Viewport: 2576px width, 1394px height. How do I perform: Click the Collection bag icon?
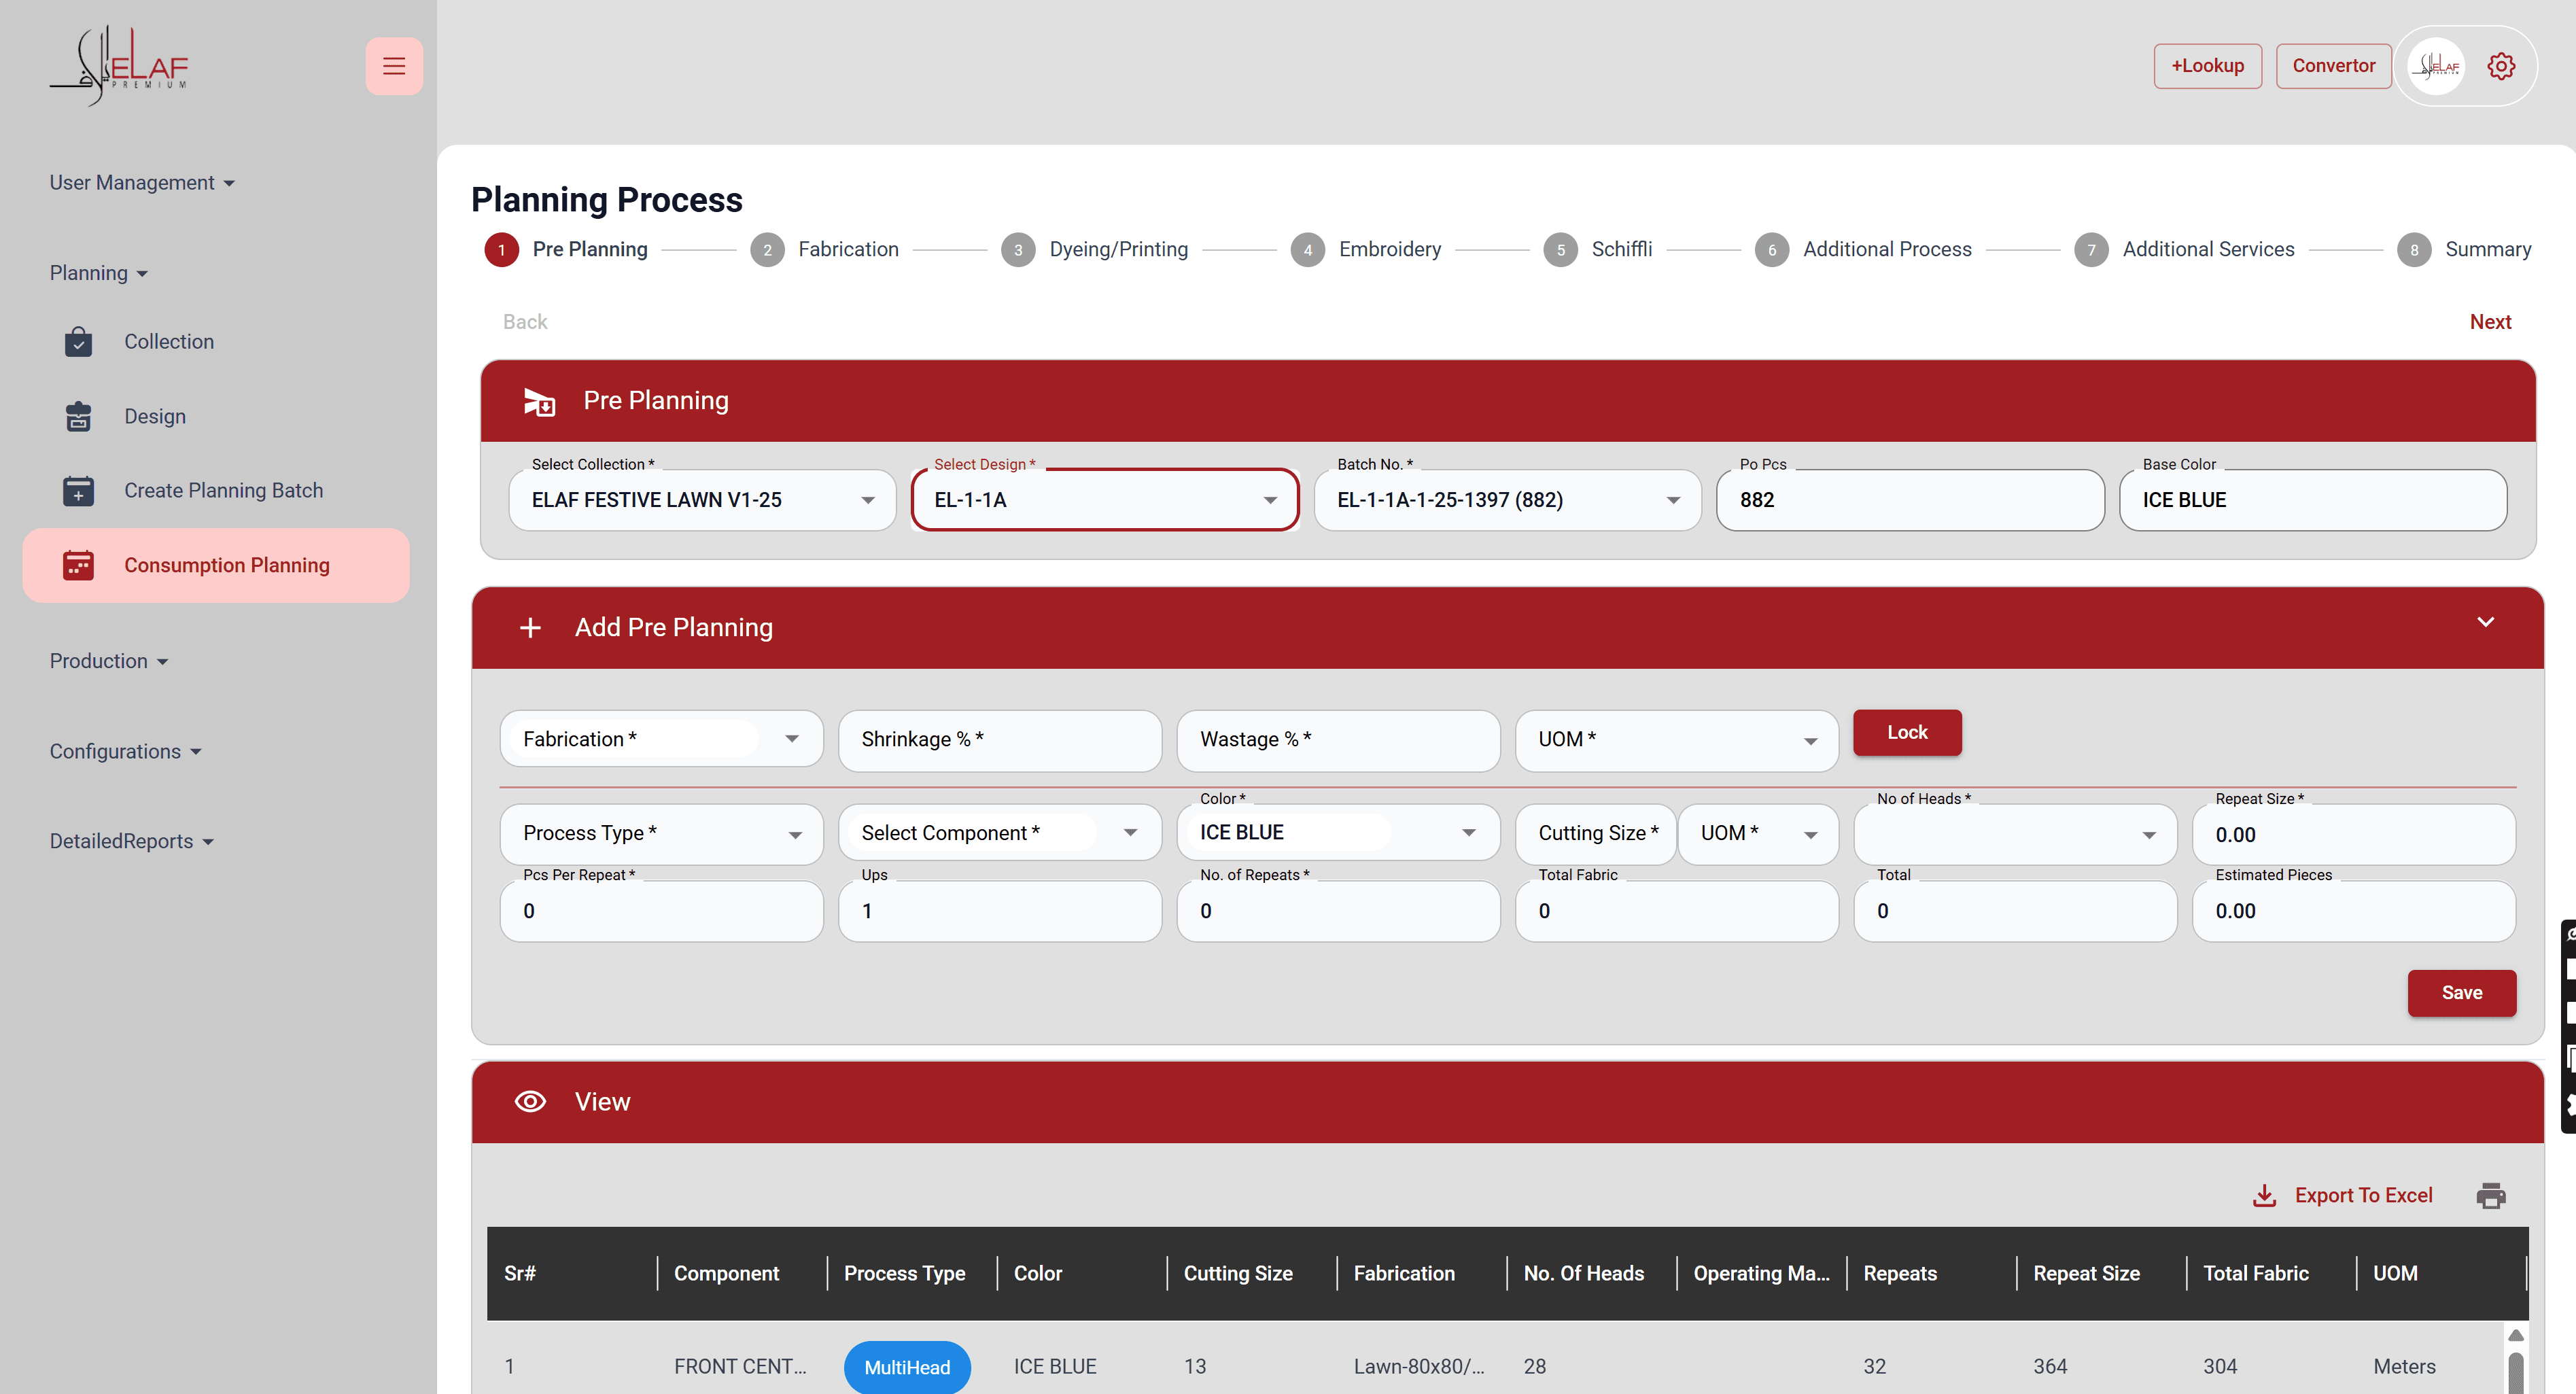(x=78, y=341)
